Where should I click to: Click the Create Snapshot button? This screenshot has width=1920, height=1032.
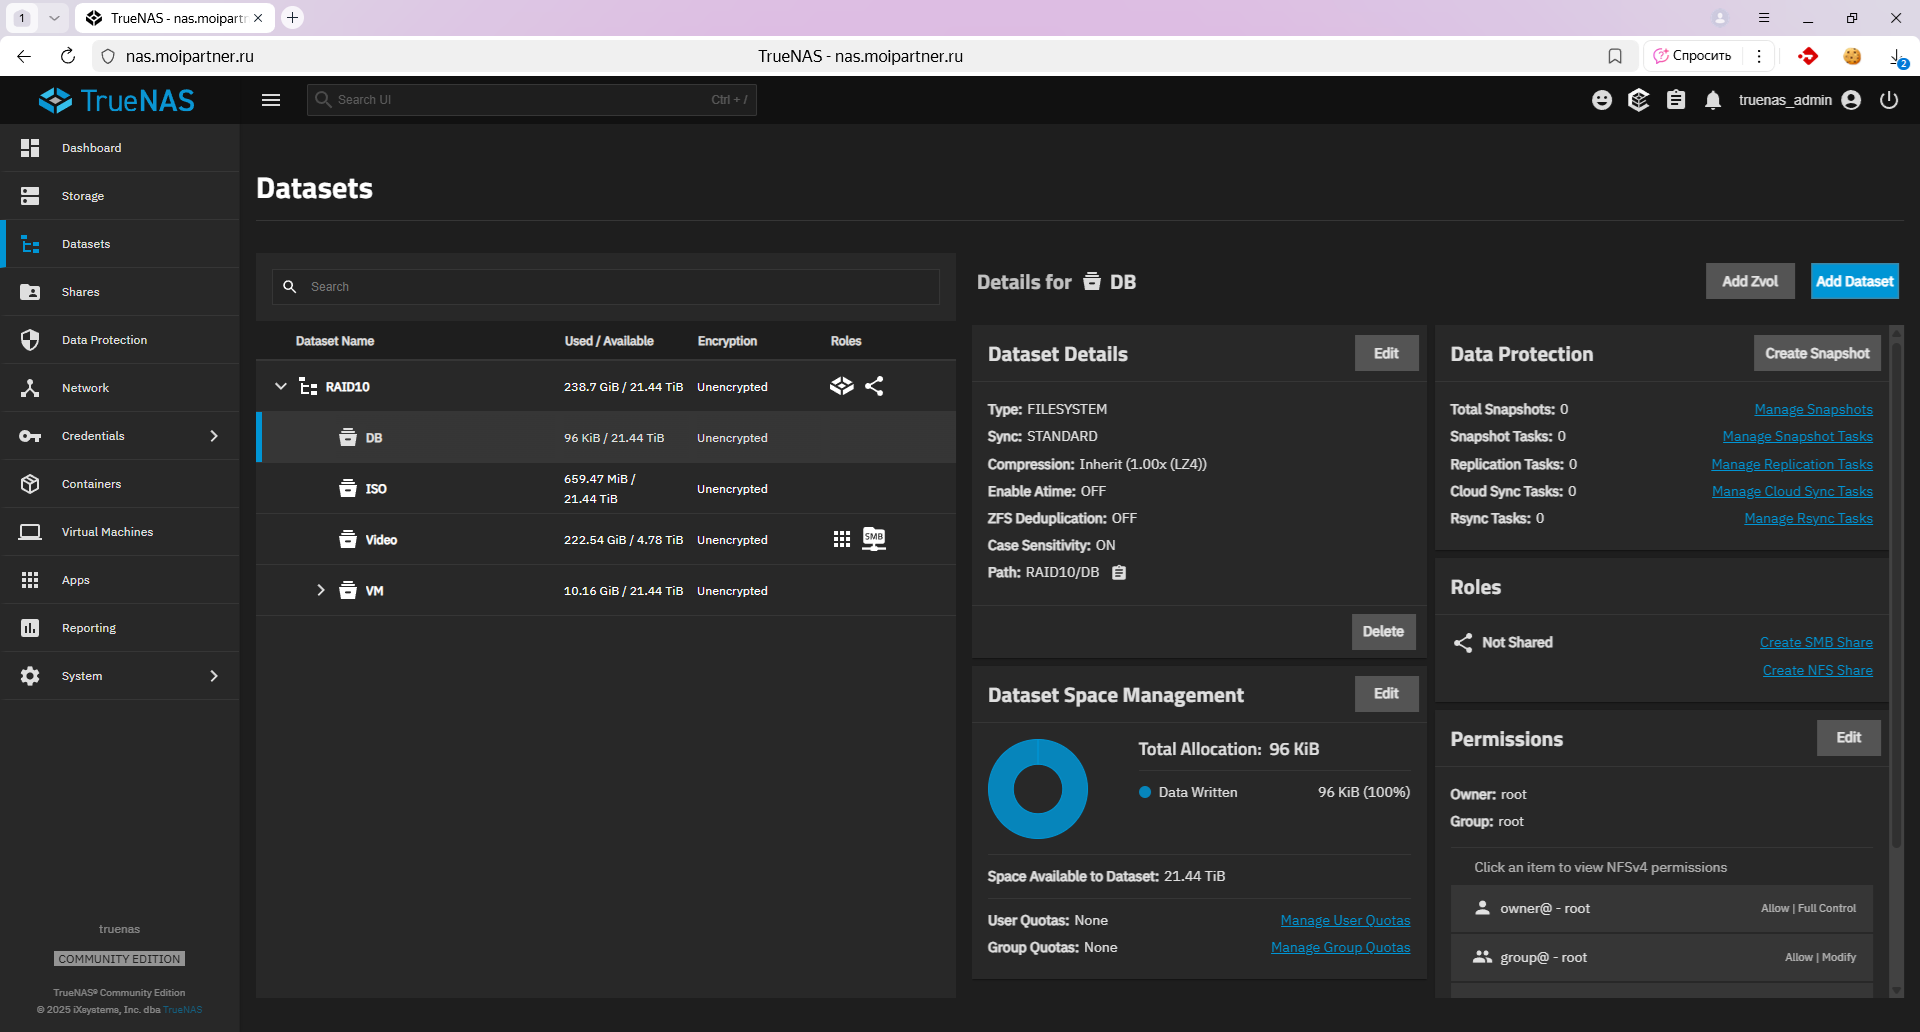tap(1816, 354)
